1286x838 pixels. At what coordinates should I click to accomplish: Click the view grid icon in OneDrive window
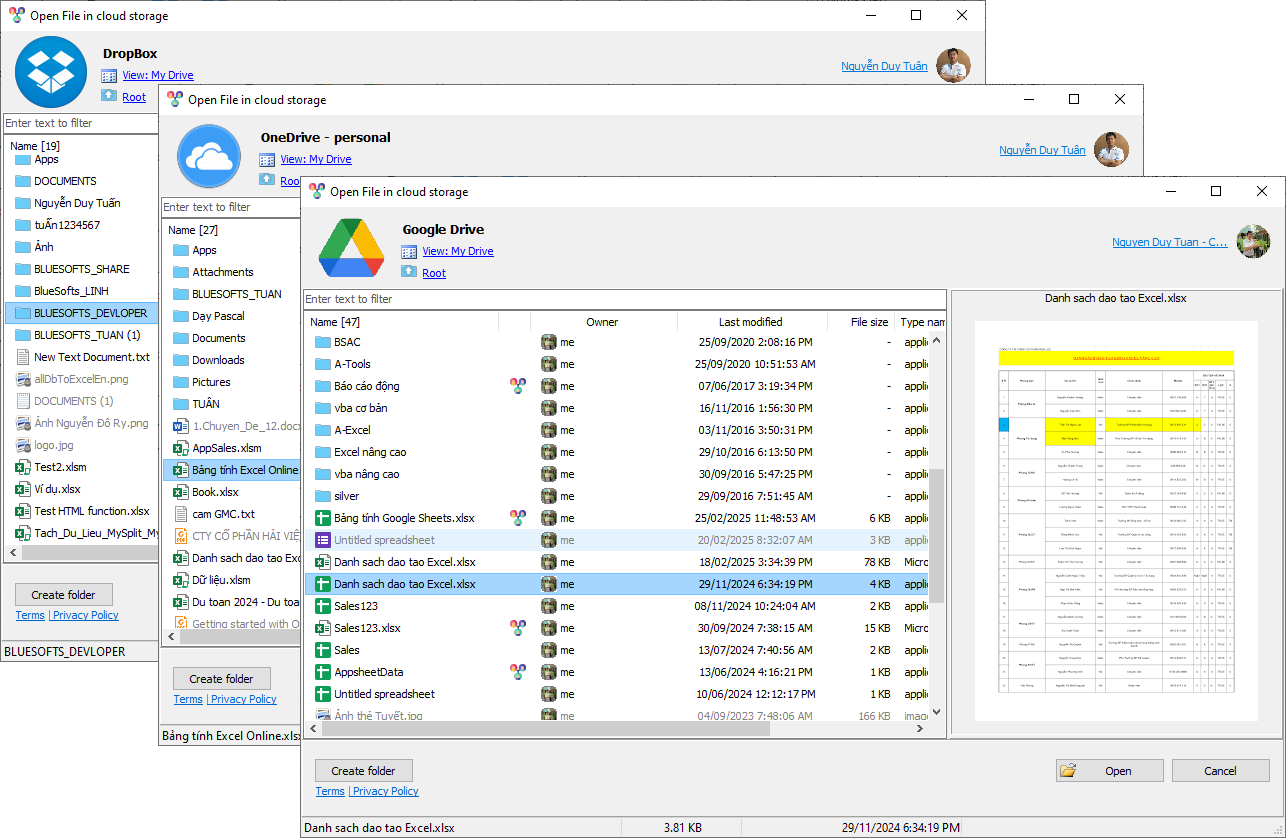(x=267, y=159)
